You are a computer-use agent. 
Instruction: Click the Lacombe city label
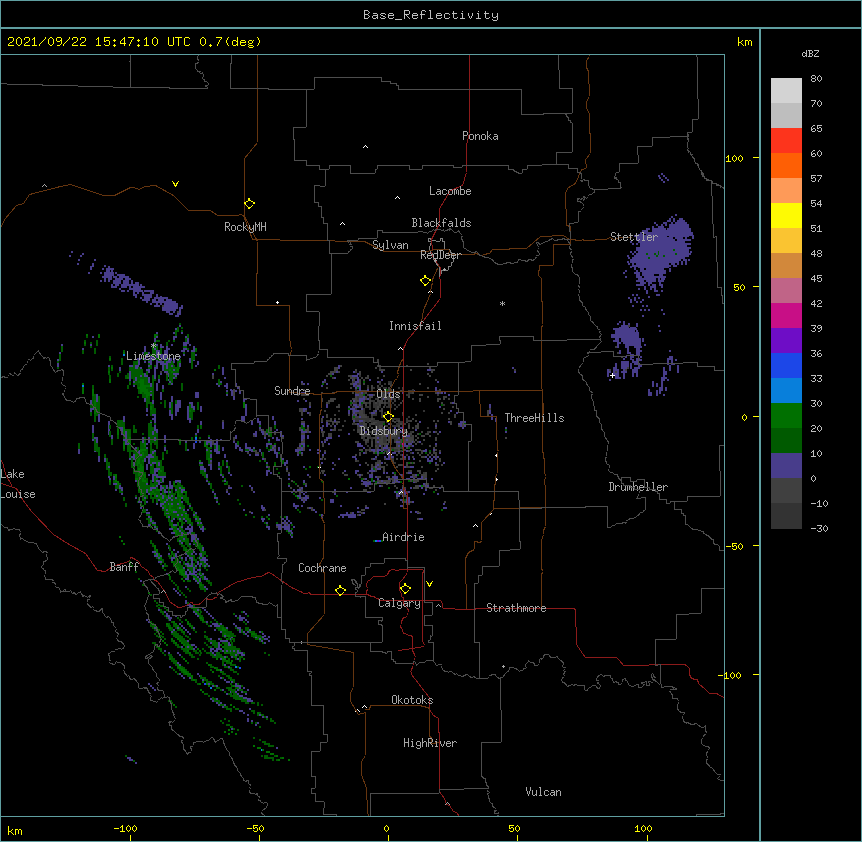tap(450, 191)
